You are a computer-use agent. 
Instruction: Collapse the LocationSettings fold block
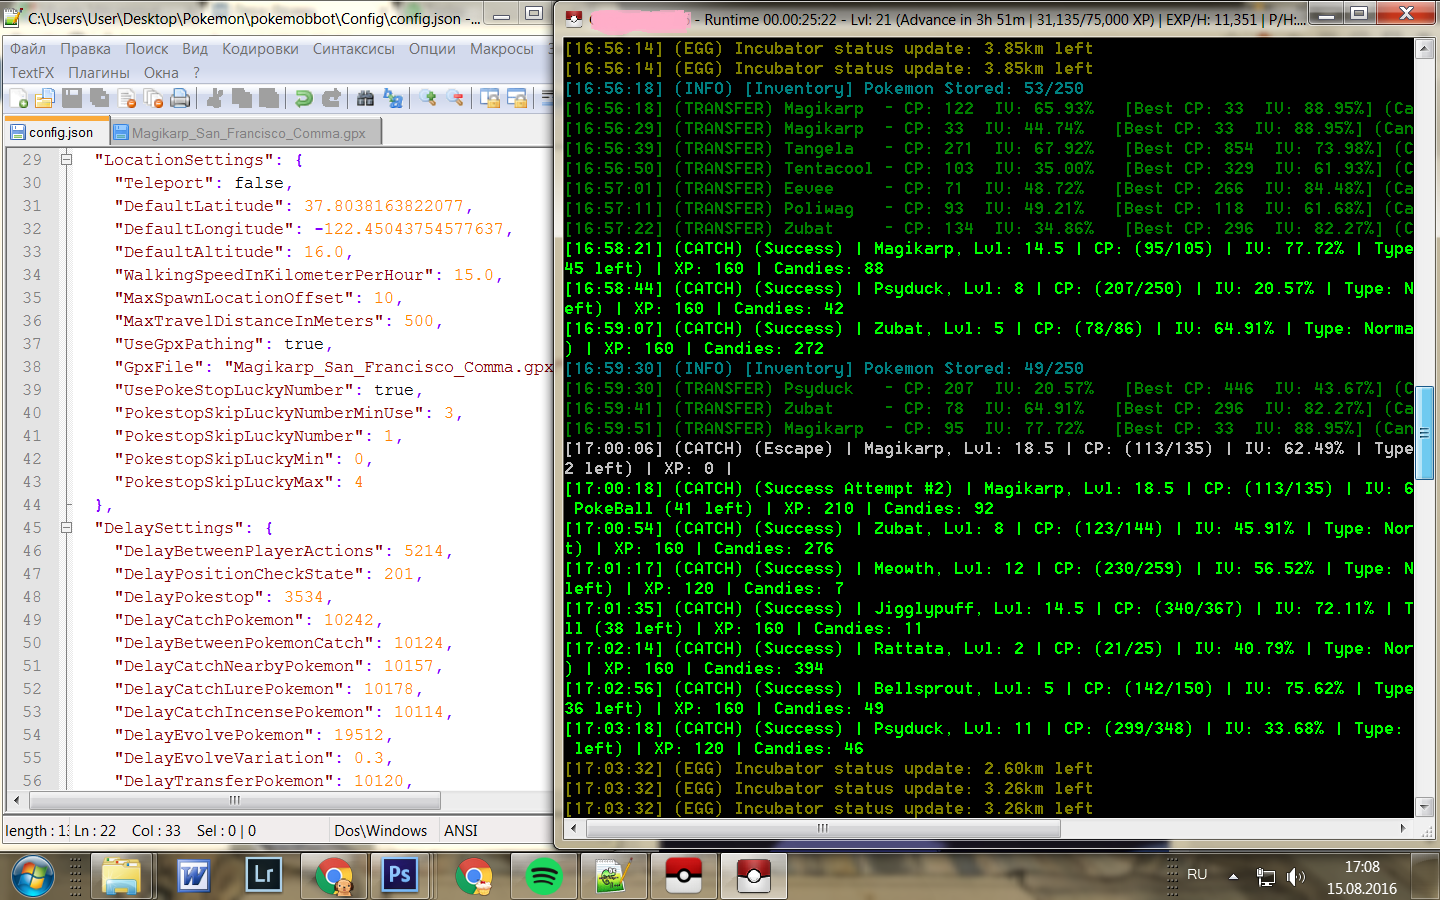click(x=66, y=160)
